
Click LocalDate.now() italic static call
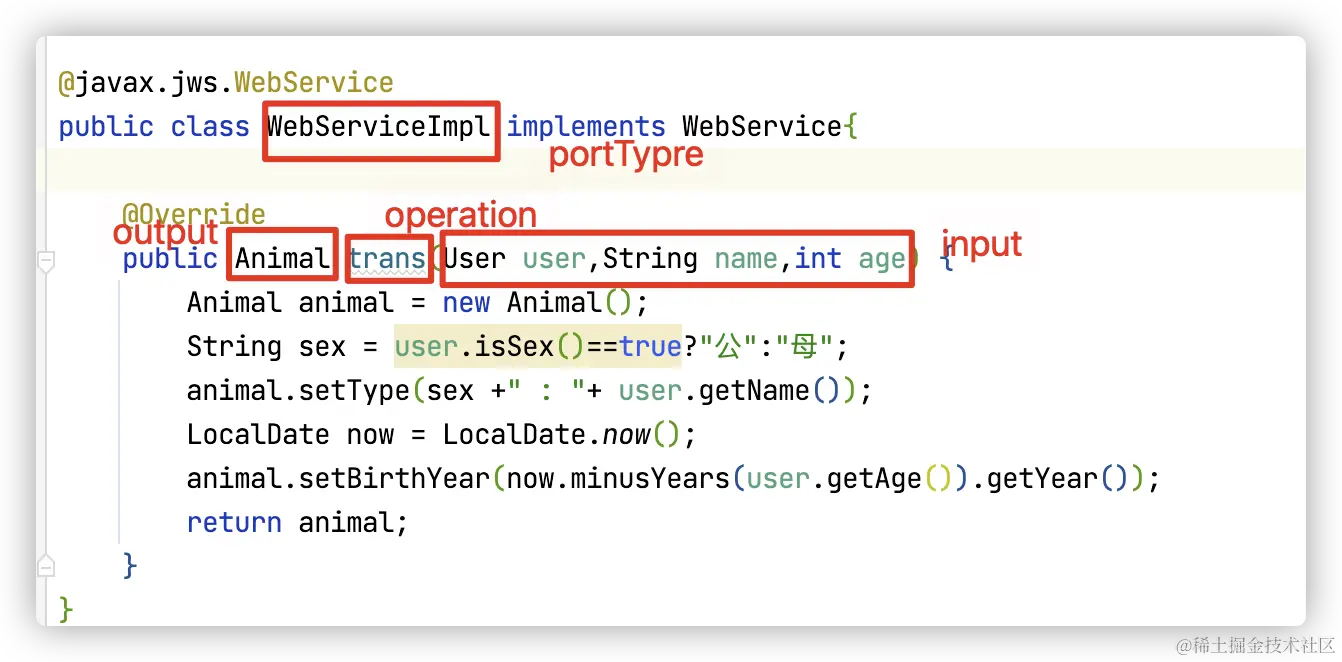pyautogui.click(x=562, y=435)
